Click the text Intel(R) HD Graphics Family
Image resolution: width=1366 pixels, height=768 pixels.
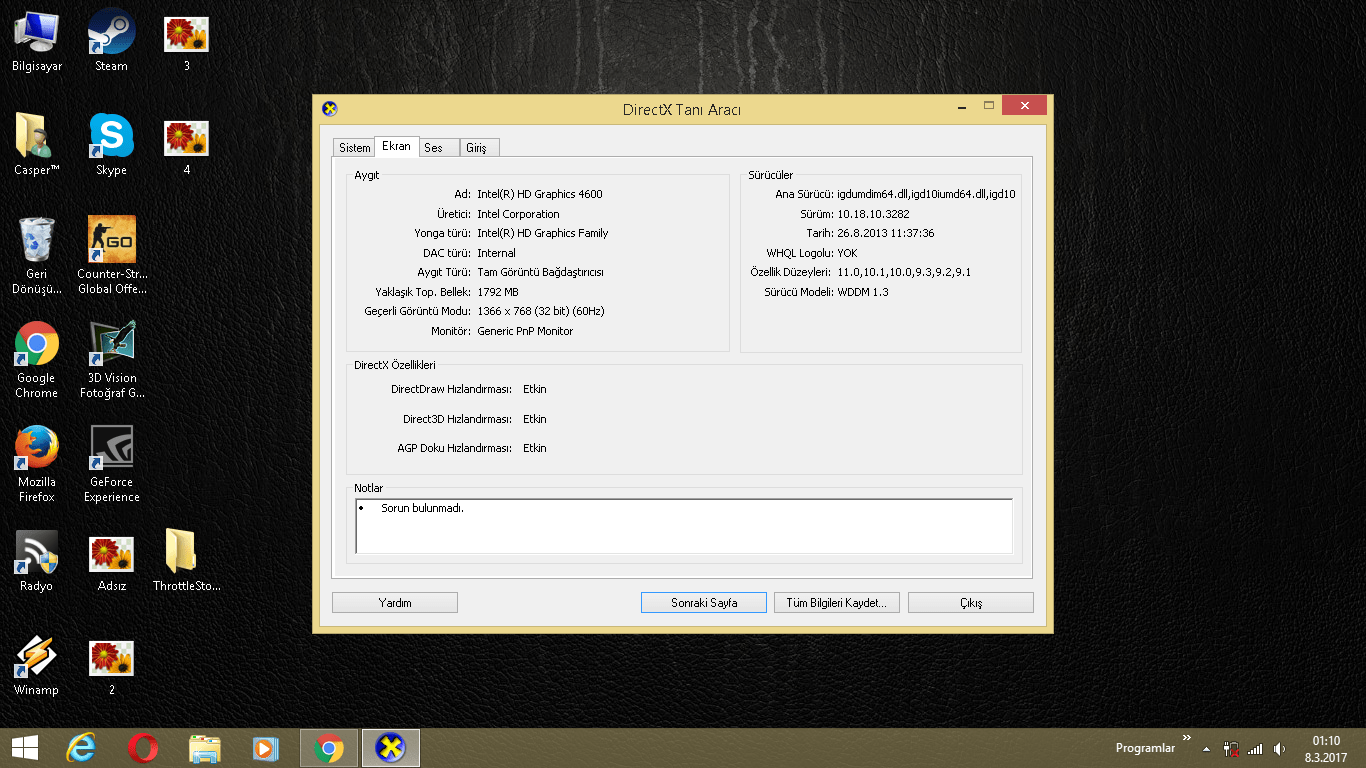coord(543,233)
